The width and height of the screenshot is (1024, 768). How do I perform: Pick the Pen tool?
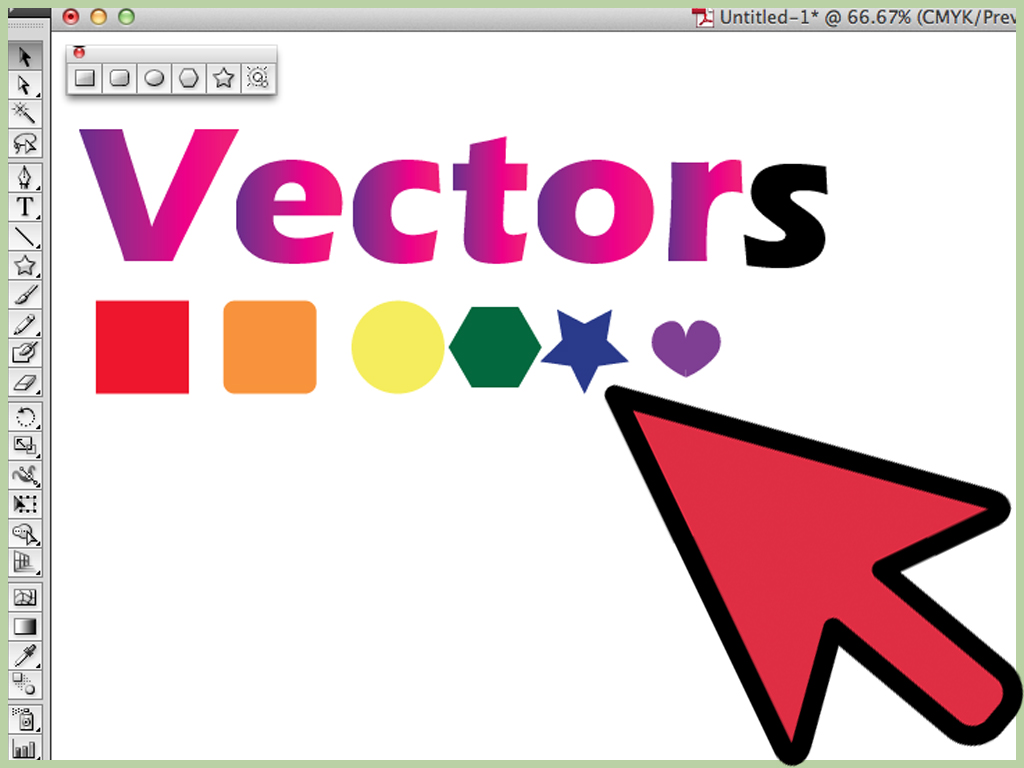pos(25,175)
